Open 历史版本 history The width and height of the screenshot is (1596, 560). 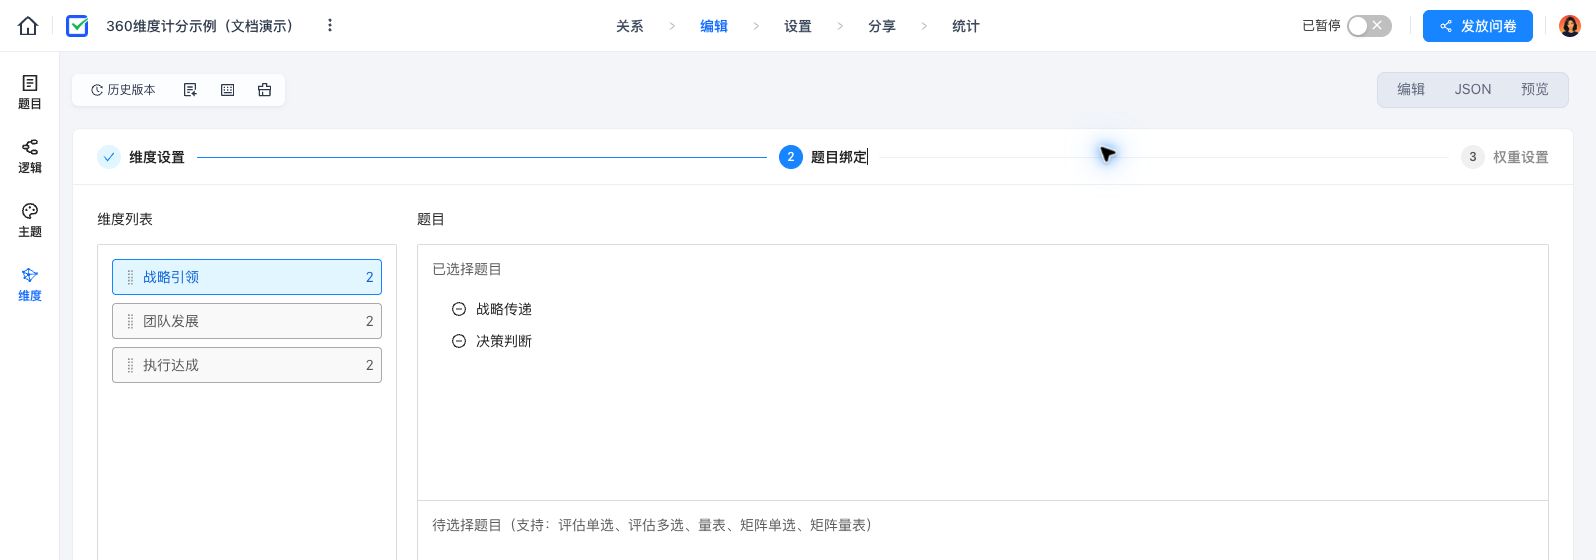(124, 90)
